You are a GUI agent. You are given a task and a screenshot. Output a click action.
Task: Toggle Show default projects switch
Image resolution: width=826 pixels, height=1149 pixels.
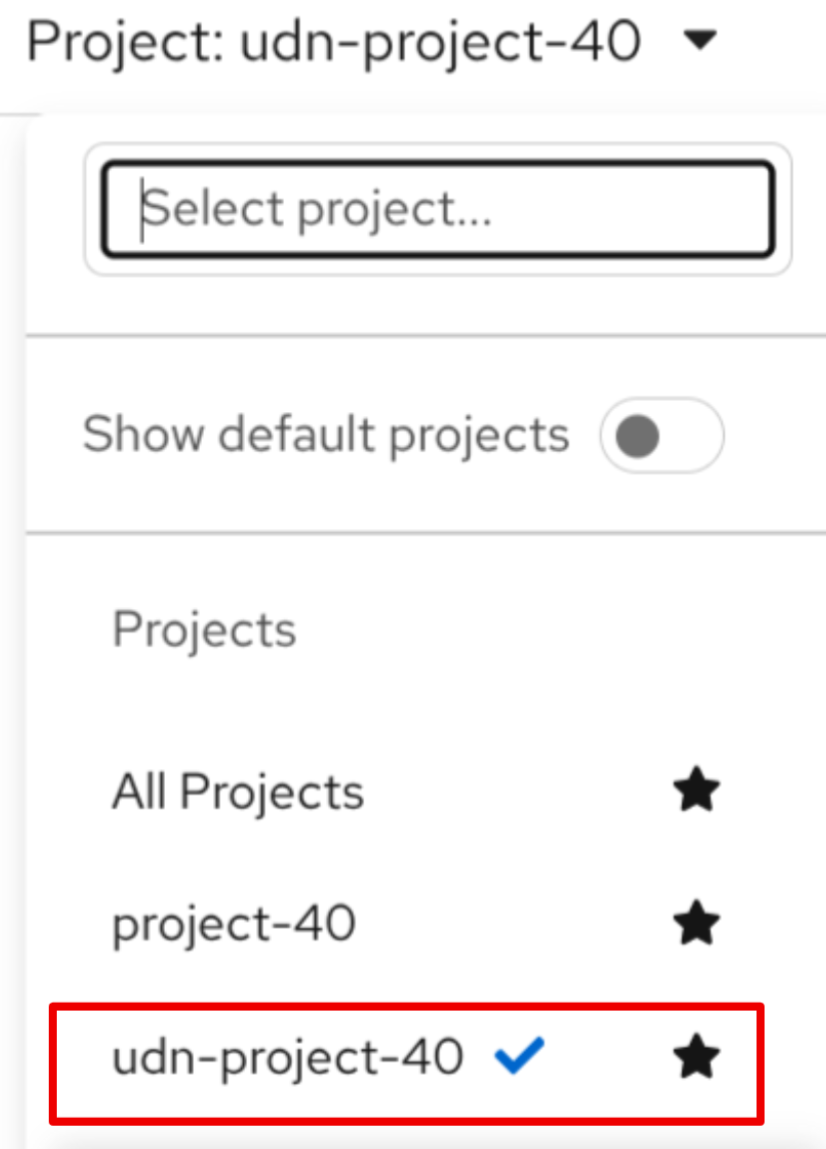point(661,436)
